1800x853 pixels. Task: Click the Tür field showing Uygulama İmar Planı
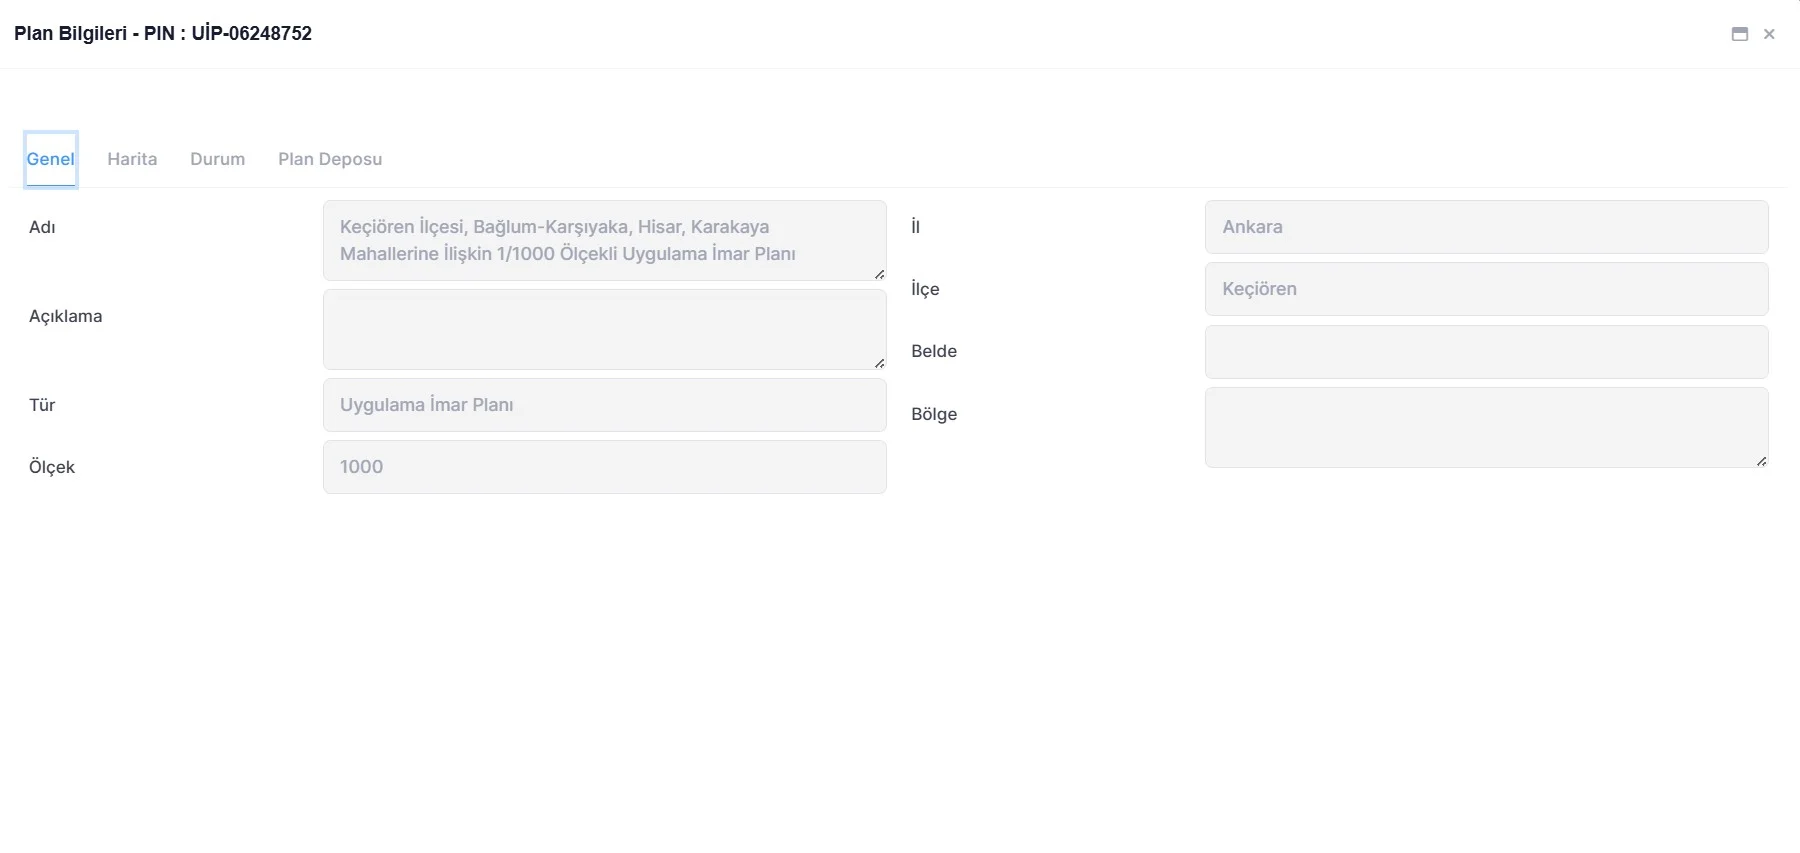point(604,405)
